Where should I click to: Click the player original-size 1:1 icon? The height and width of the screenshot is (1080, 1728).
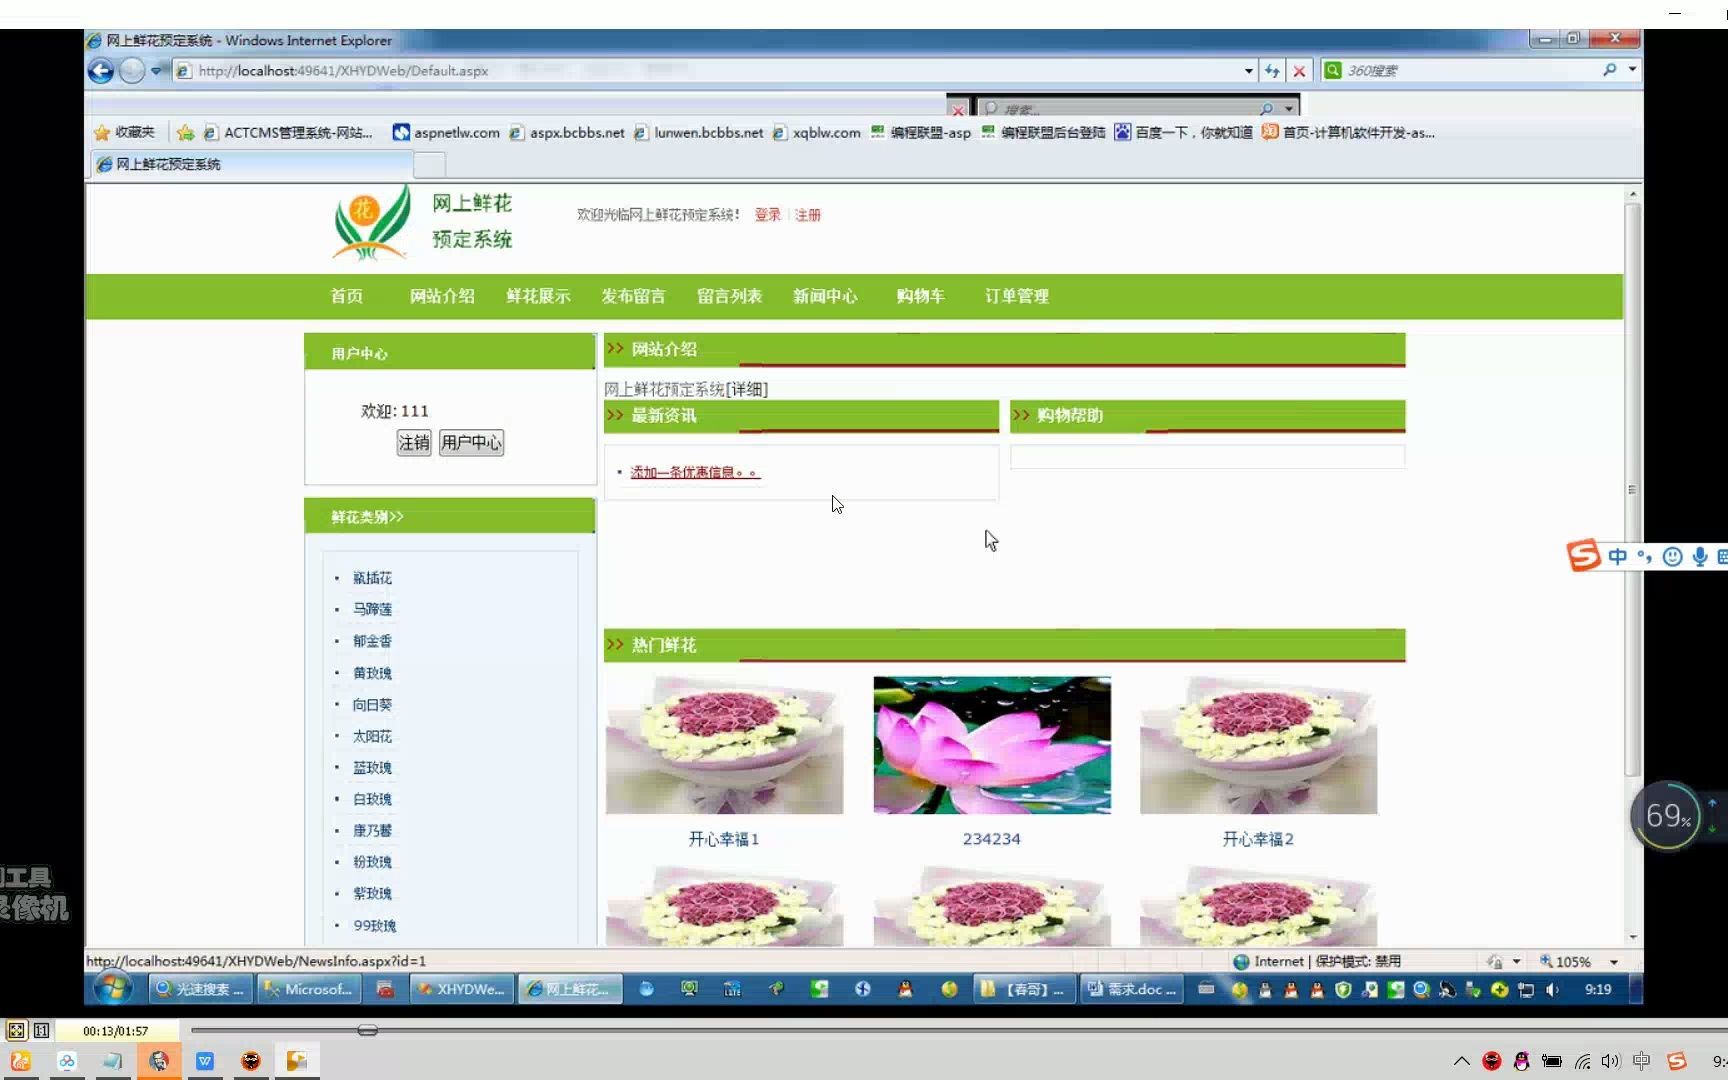41,1030
